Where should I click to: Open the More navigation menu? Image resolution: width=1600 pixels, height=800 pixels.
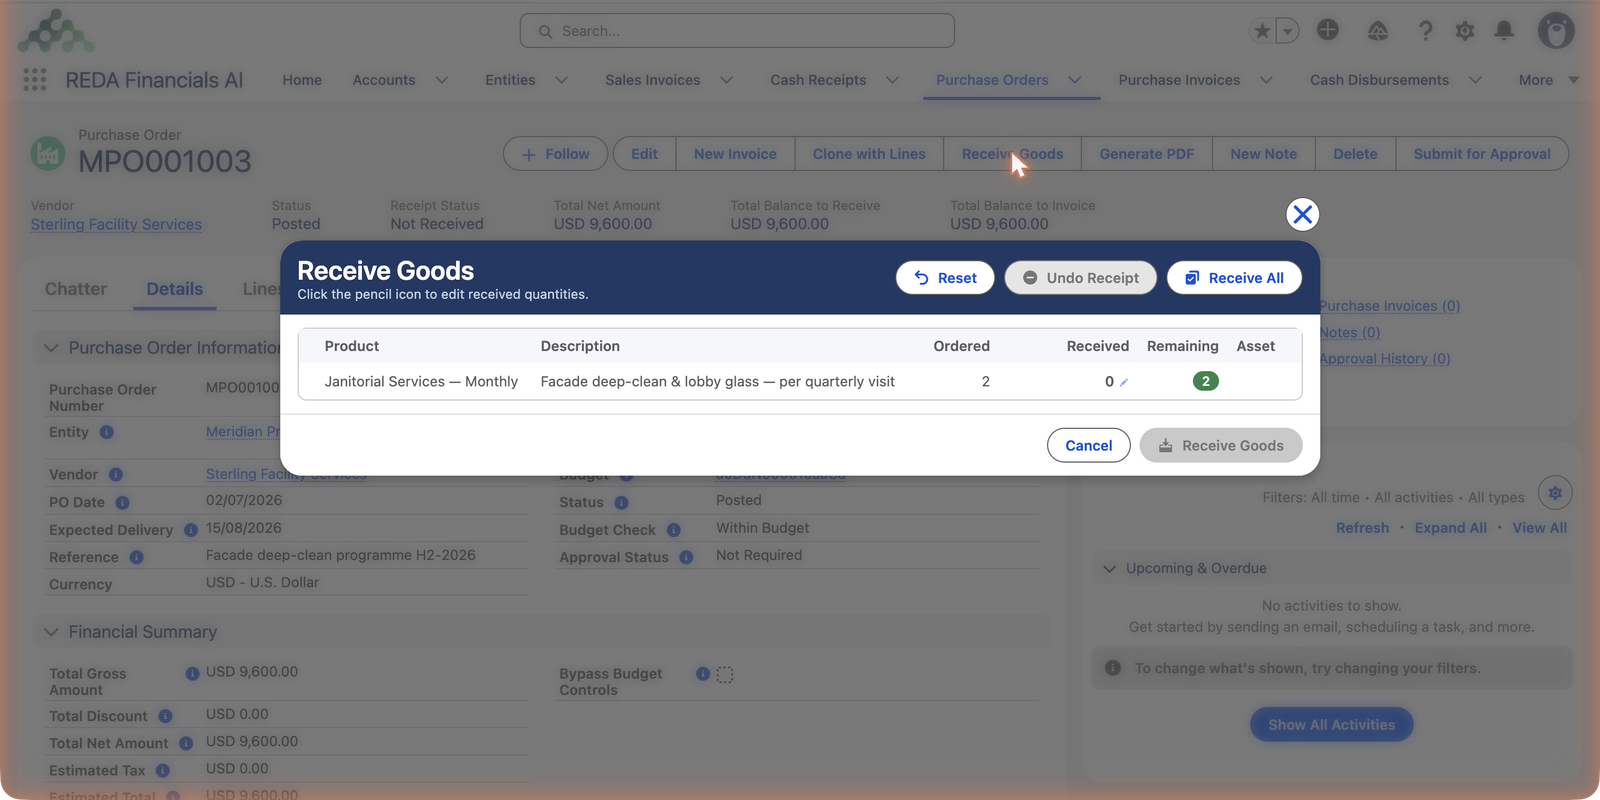1548,80
